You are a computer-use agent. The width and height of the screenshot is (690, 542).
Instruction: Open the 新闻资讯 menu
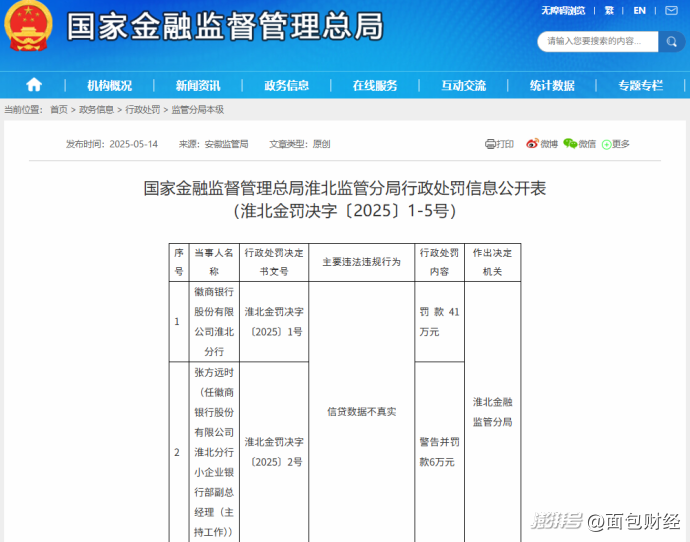point(198,85)
